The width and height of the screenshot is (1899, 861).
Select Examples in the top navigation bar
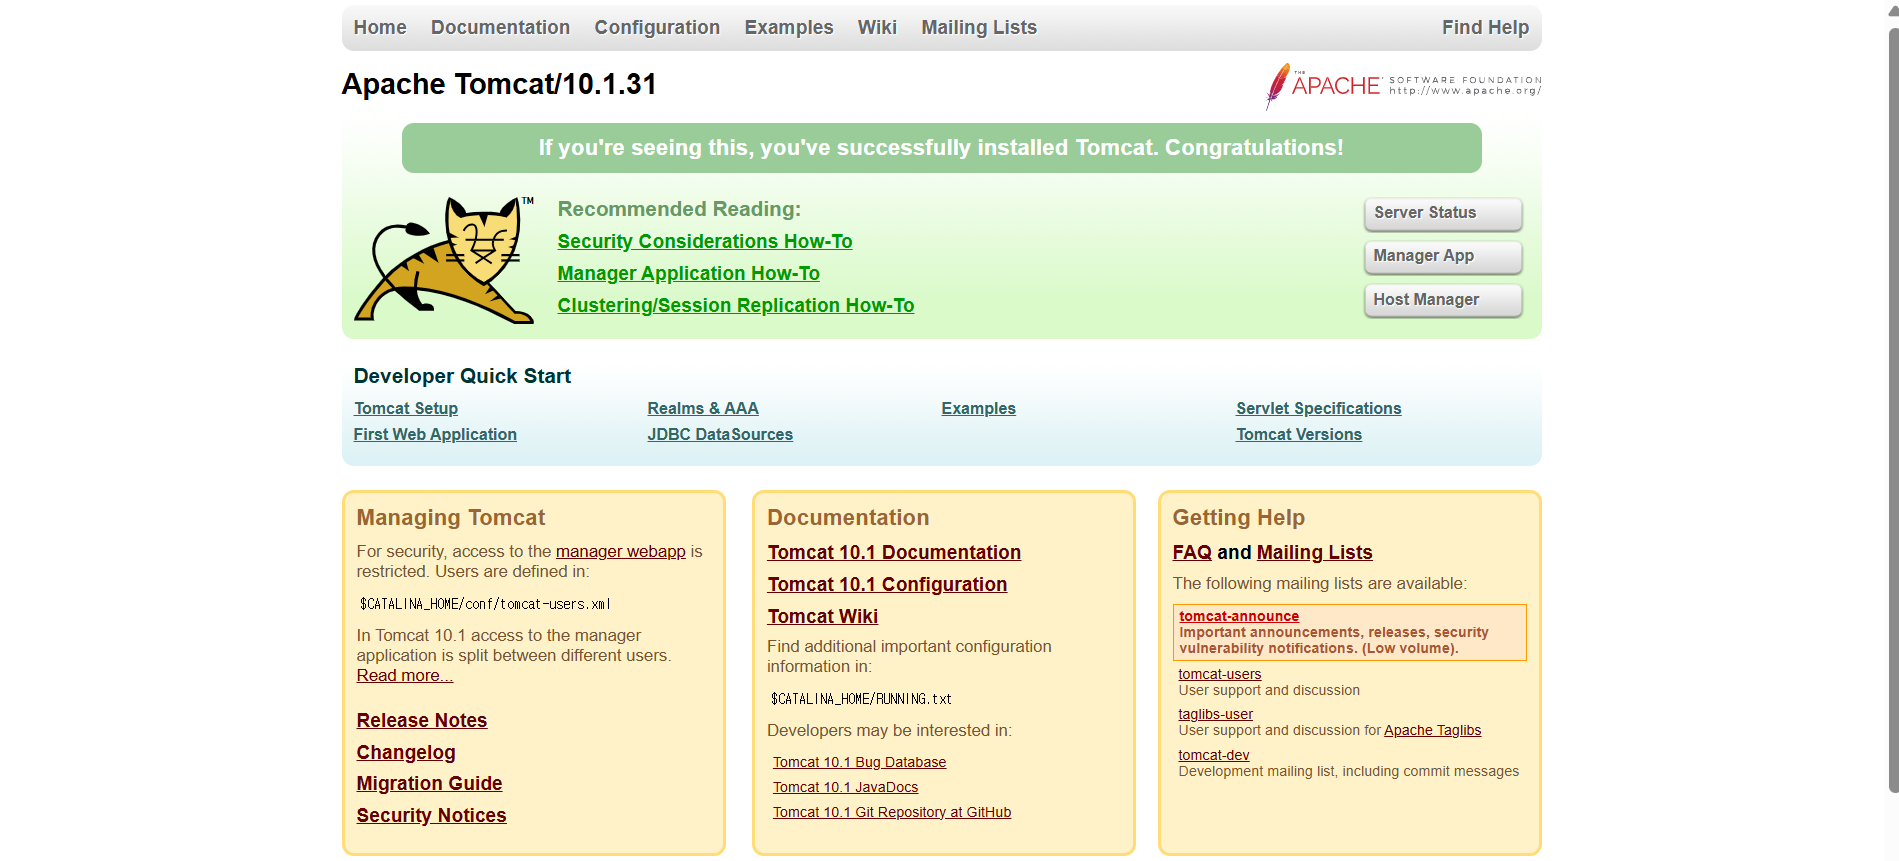tap(789, 28)
